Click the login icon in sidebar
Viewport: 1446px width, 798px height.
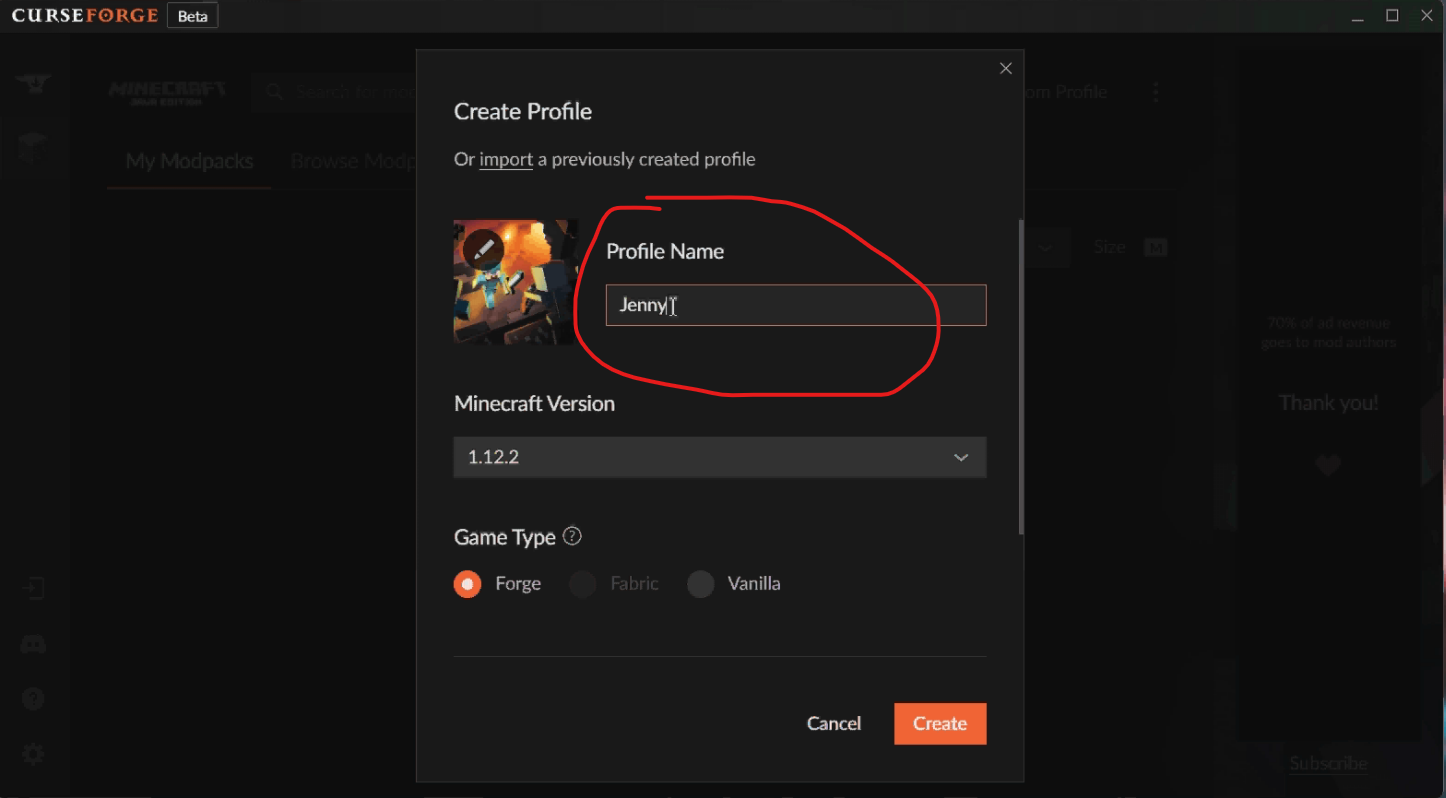point(33,588)
